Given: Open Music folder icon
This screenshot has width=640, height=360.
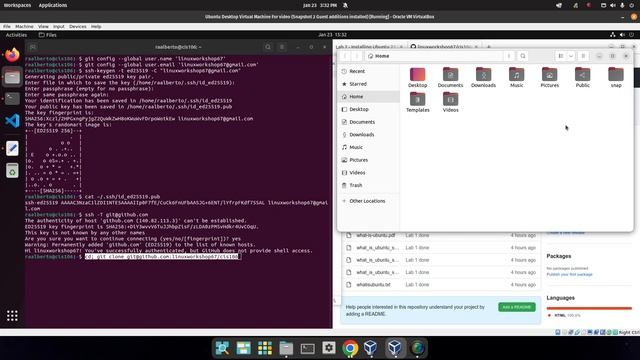Looking at the screenshot, I should [516, 75].
